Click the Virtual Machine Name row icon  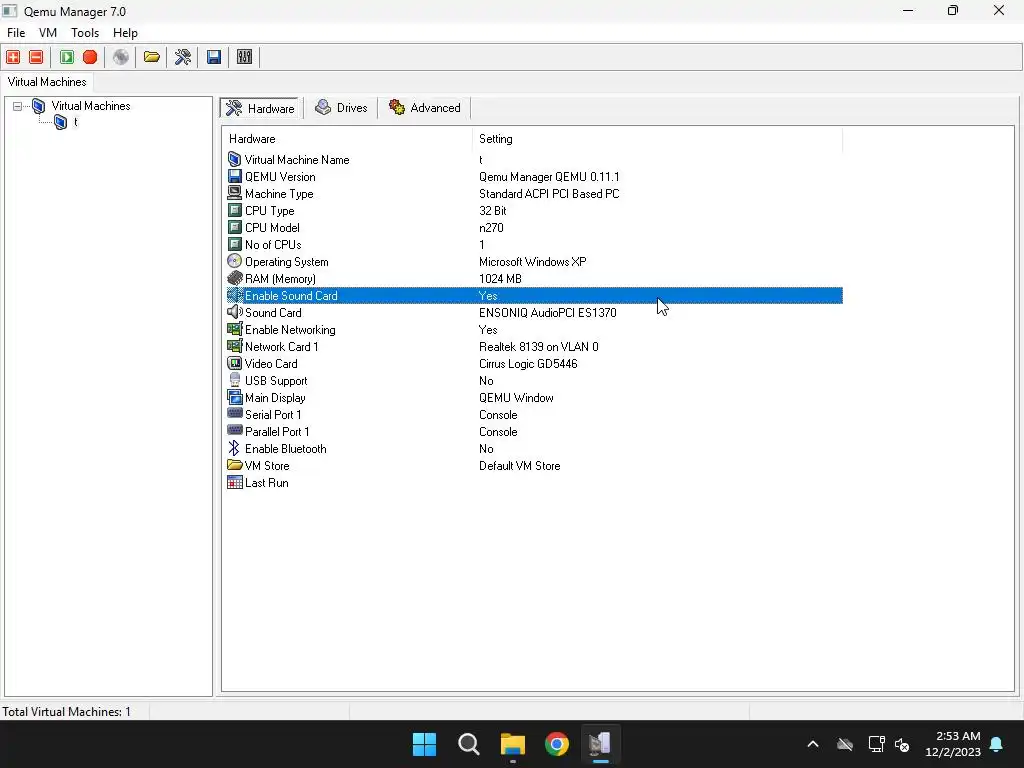(x=234, y=159)
